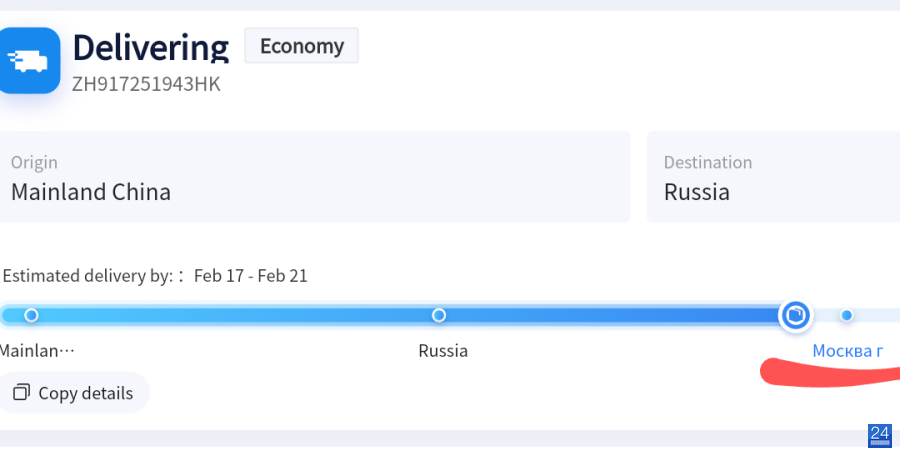Click the Destination info card
The height and width of the screenshot is (456, 900).
pos(774,176)
